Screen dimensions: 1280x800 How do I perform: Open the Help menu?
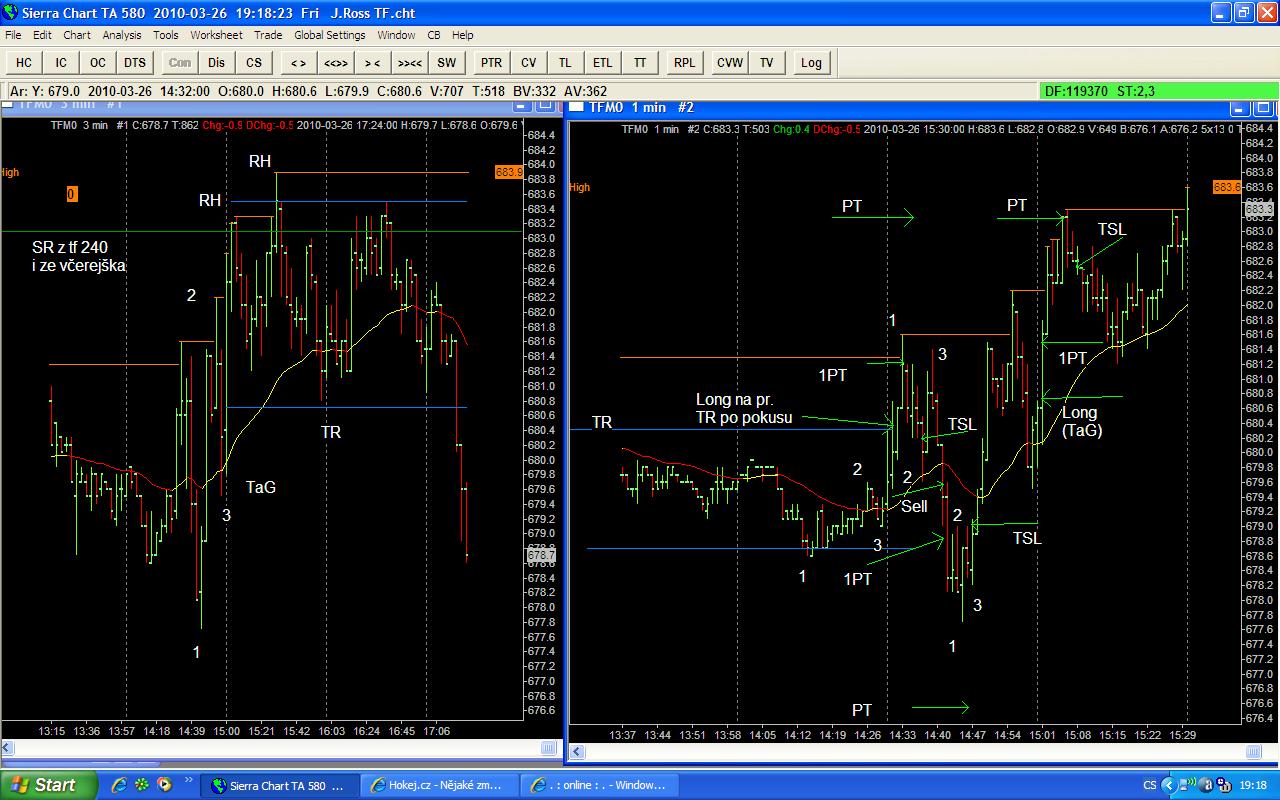coord(462,35)
